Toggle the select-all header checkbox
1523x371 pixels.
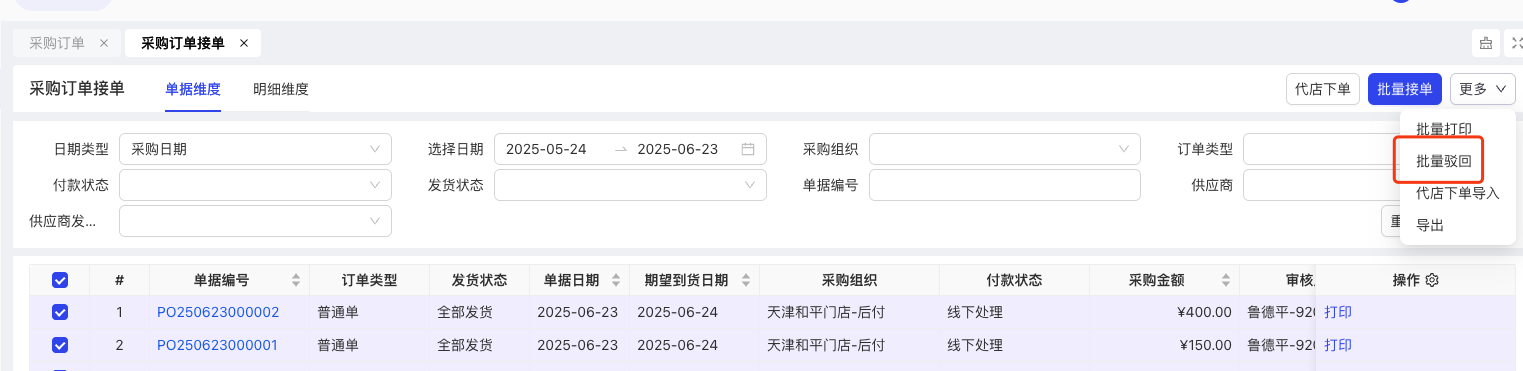pyautogui.click(x=60, y=280)
